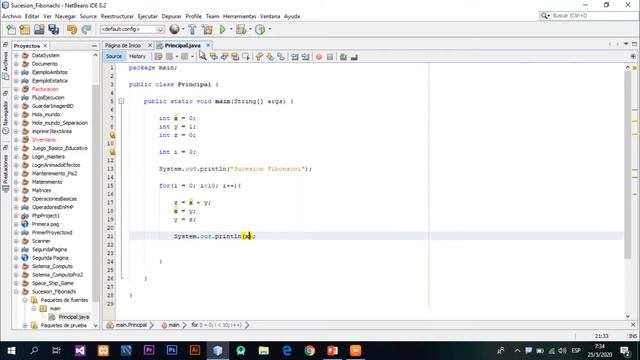
Task: Open the Herramientas menu
Action: (240, 16)
